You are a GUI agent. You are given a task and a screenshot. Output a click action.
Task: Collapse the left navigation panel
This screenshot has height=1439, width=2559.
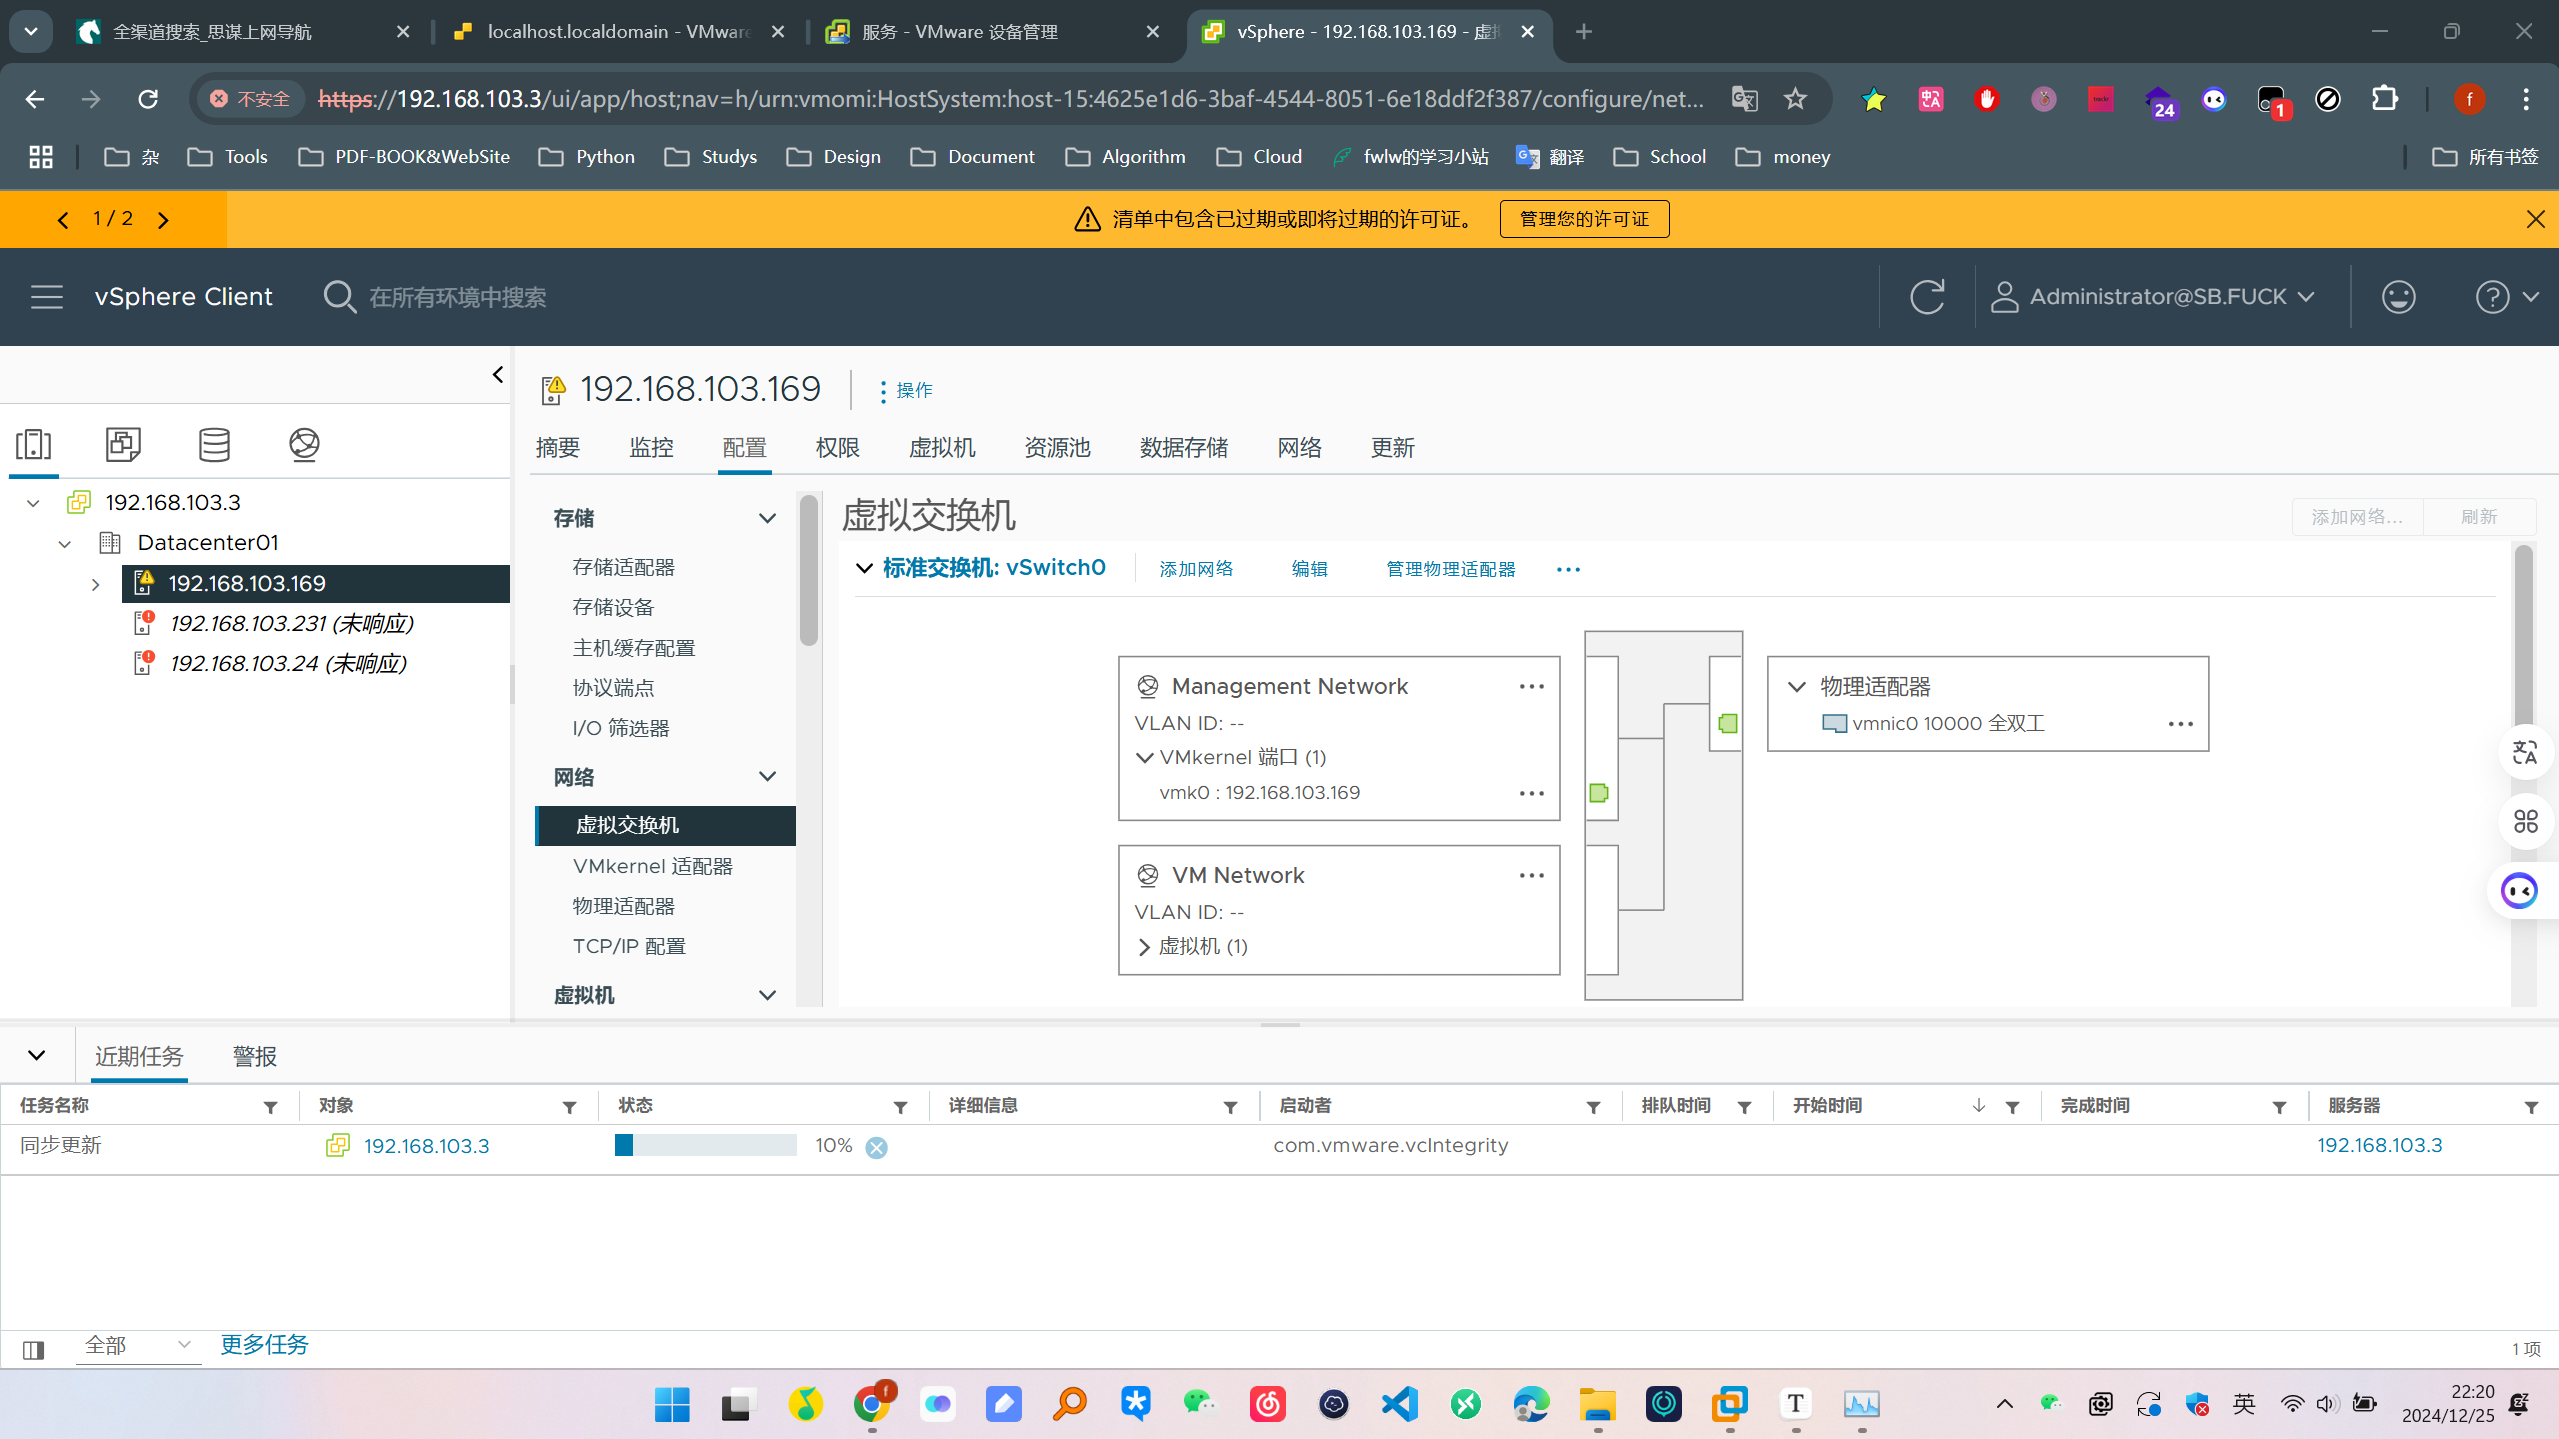coord(498,374)
